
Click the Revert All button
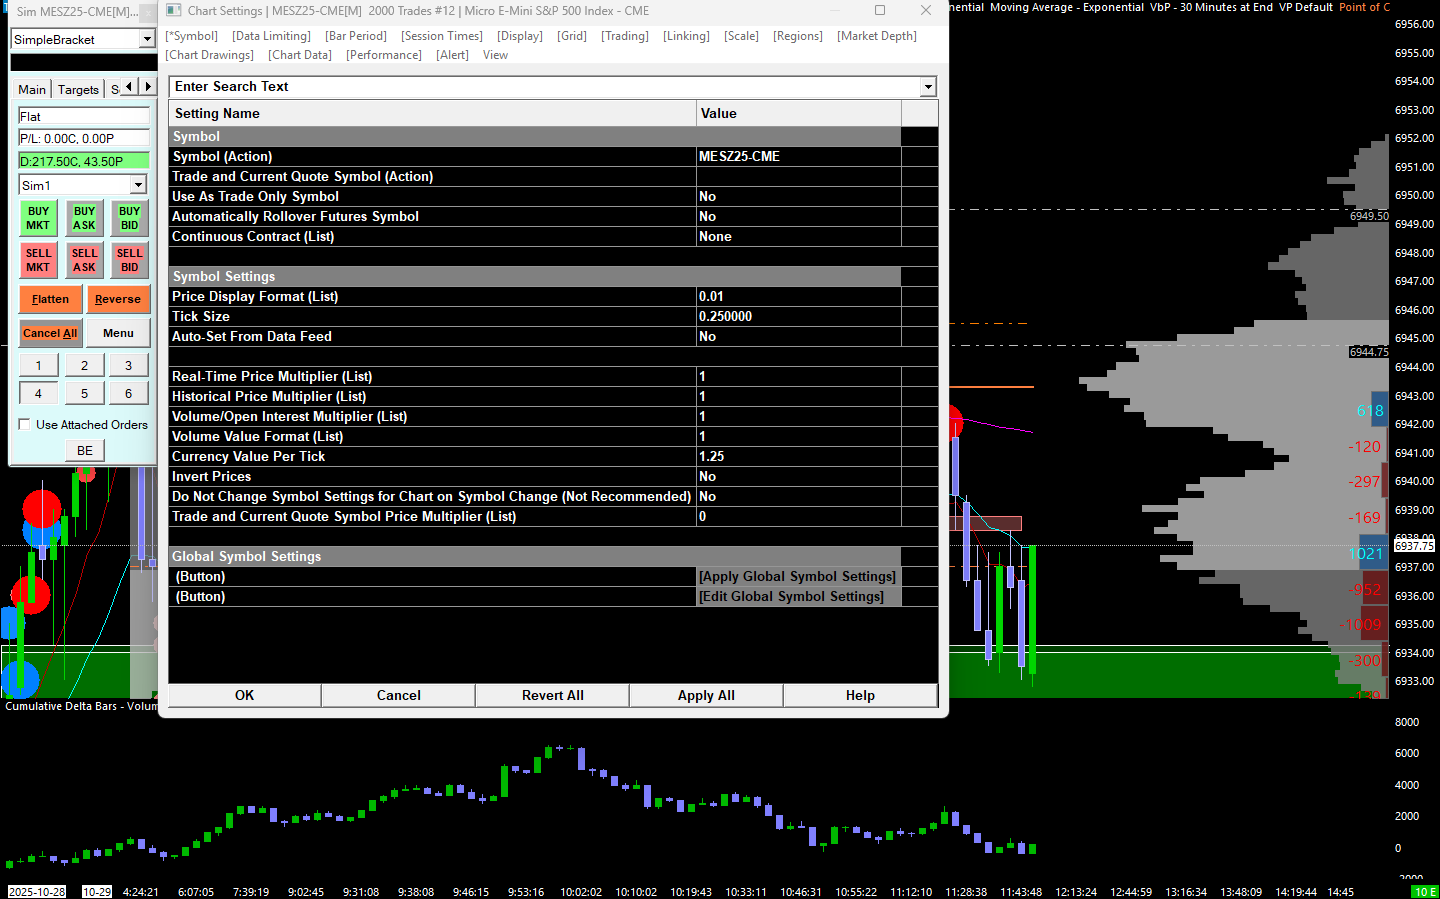tap(552, 695)
